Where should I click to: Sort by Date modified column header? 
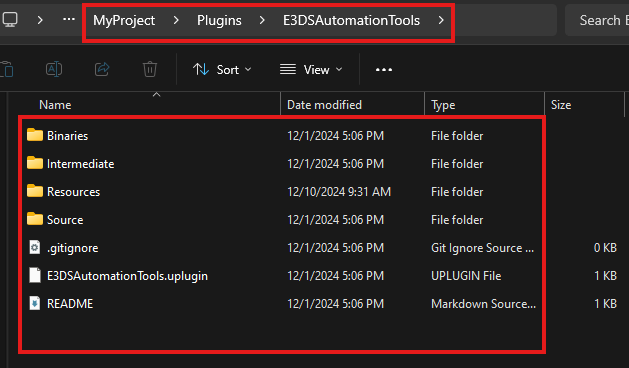click(x=324, y=105)
